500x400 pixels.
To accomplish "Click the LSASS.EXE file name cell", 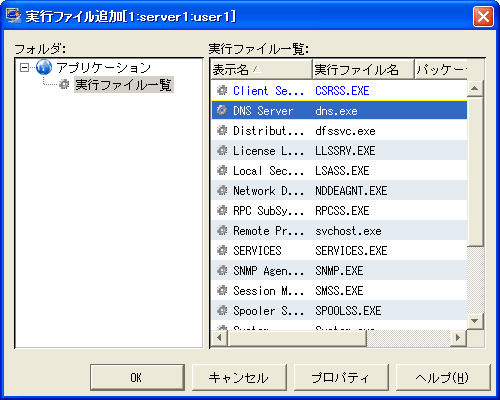I will (342, 171).
